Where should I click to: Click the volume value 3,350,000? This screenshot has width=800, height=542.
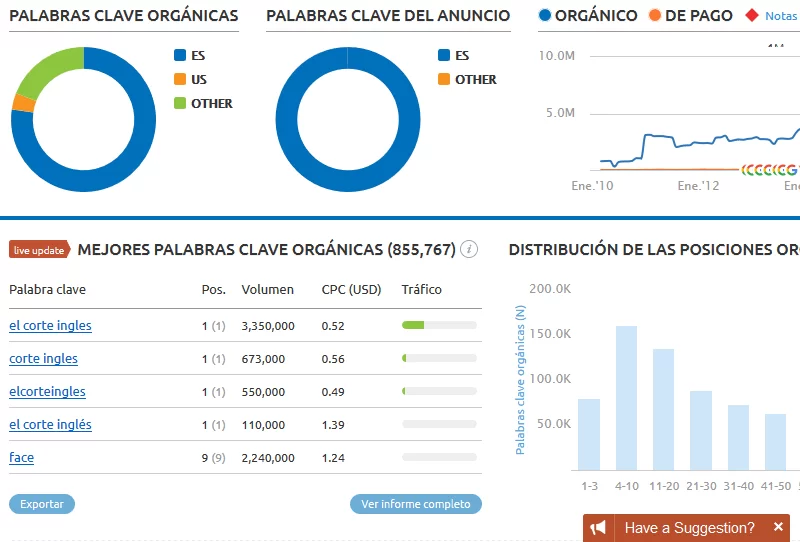[x=268, y=326]
